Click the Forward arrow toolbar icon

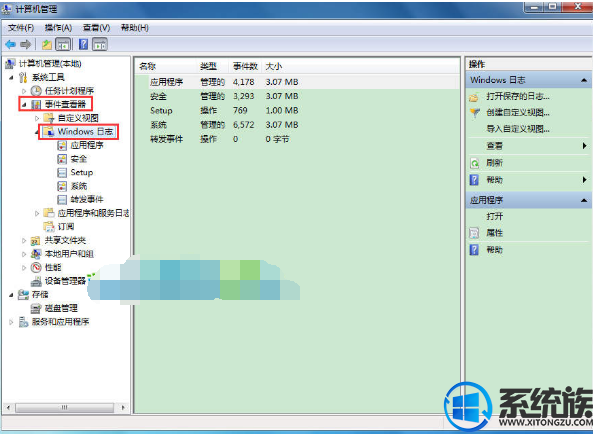coord(25,45)
